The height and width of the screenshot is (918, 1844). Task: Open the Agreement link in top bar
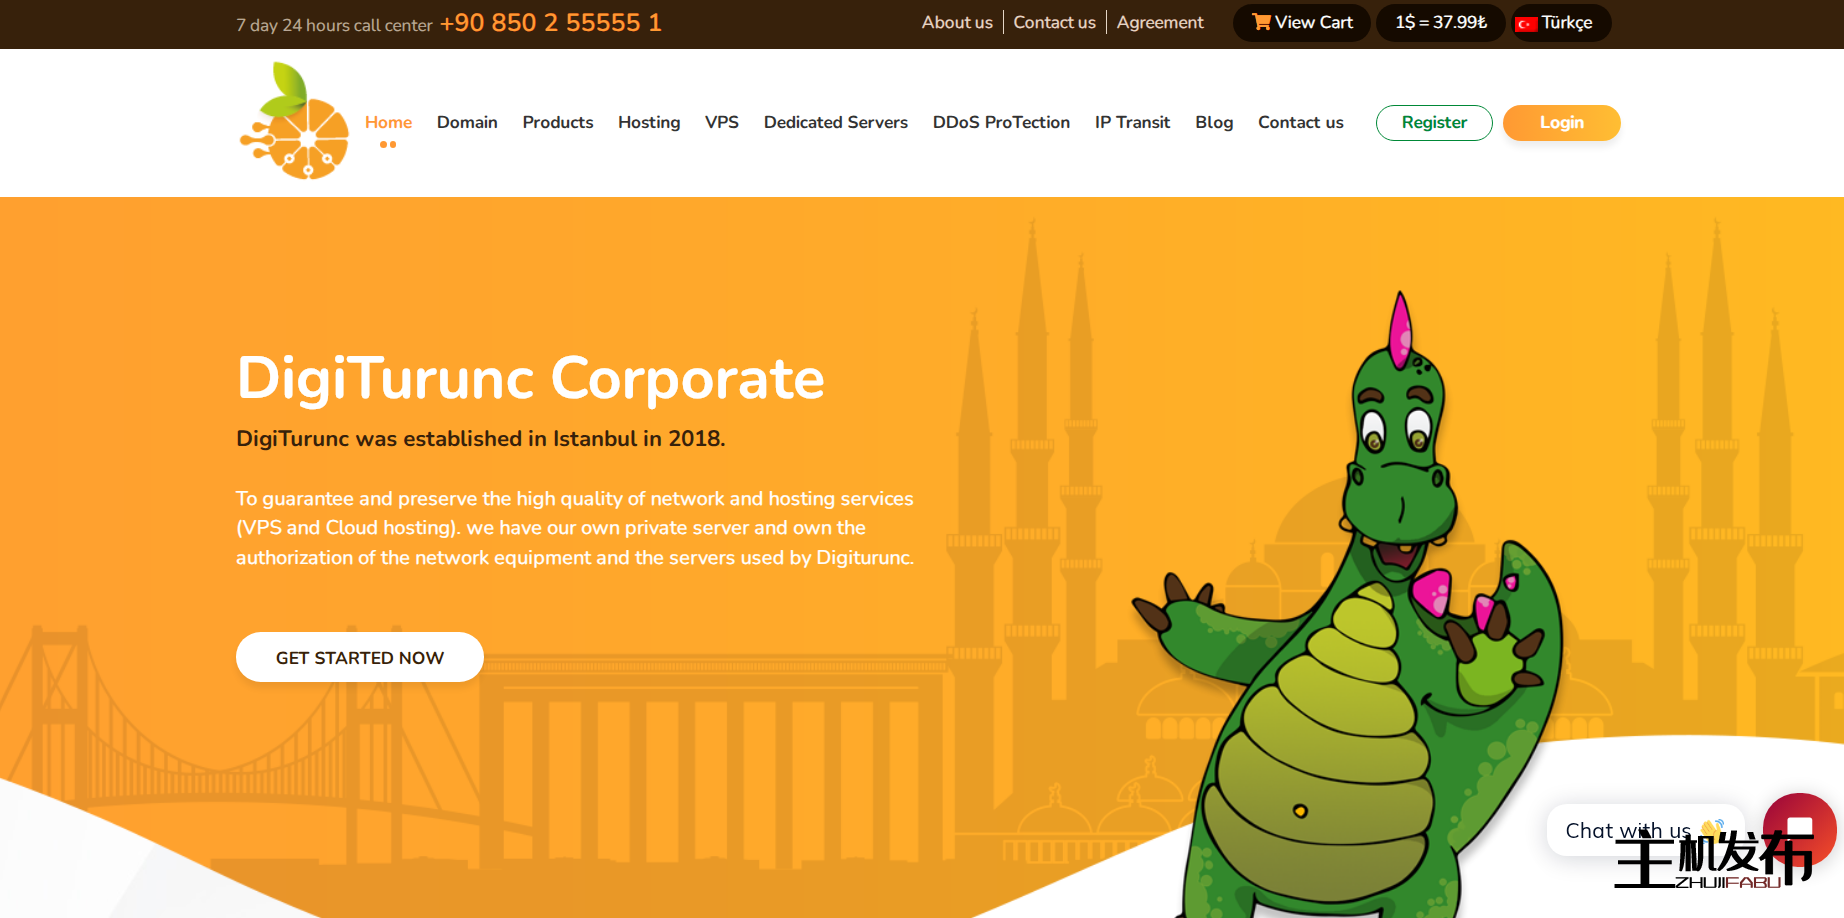pyautogui.click(x=1160, y=23)
